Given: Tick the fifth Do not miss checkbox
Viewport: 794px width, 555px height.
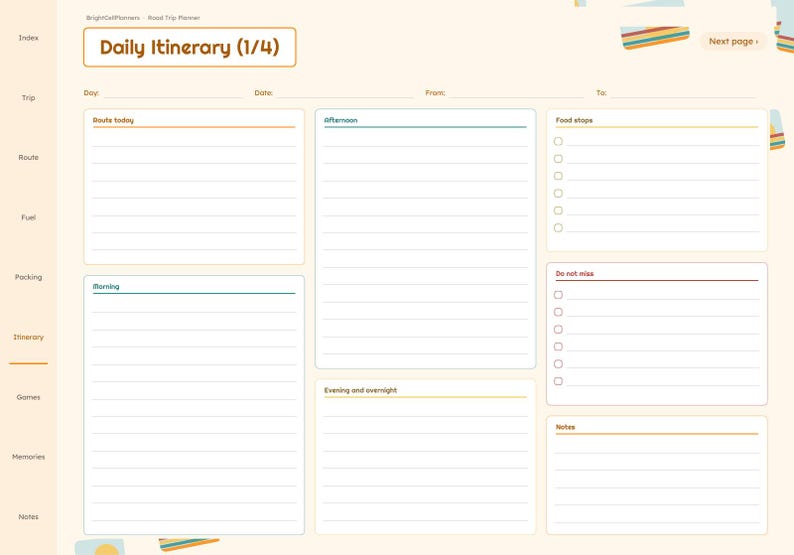Looking at the screenshot, I should point(558,364).
